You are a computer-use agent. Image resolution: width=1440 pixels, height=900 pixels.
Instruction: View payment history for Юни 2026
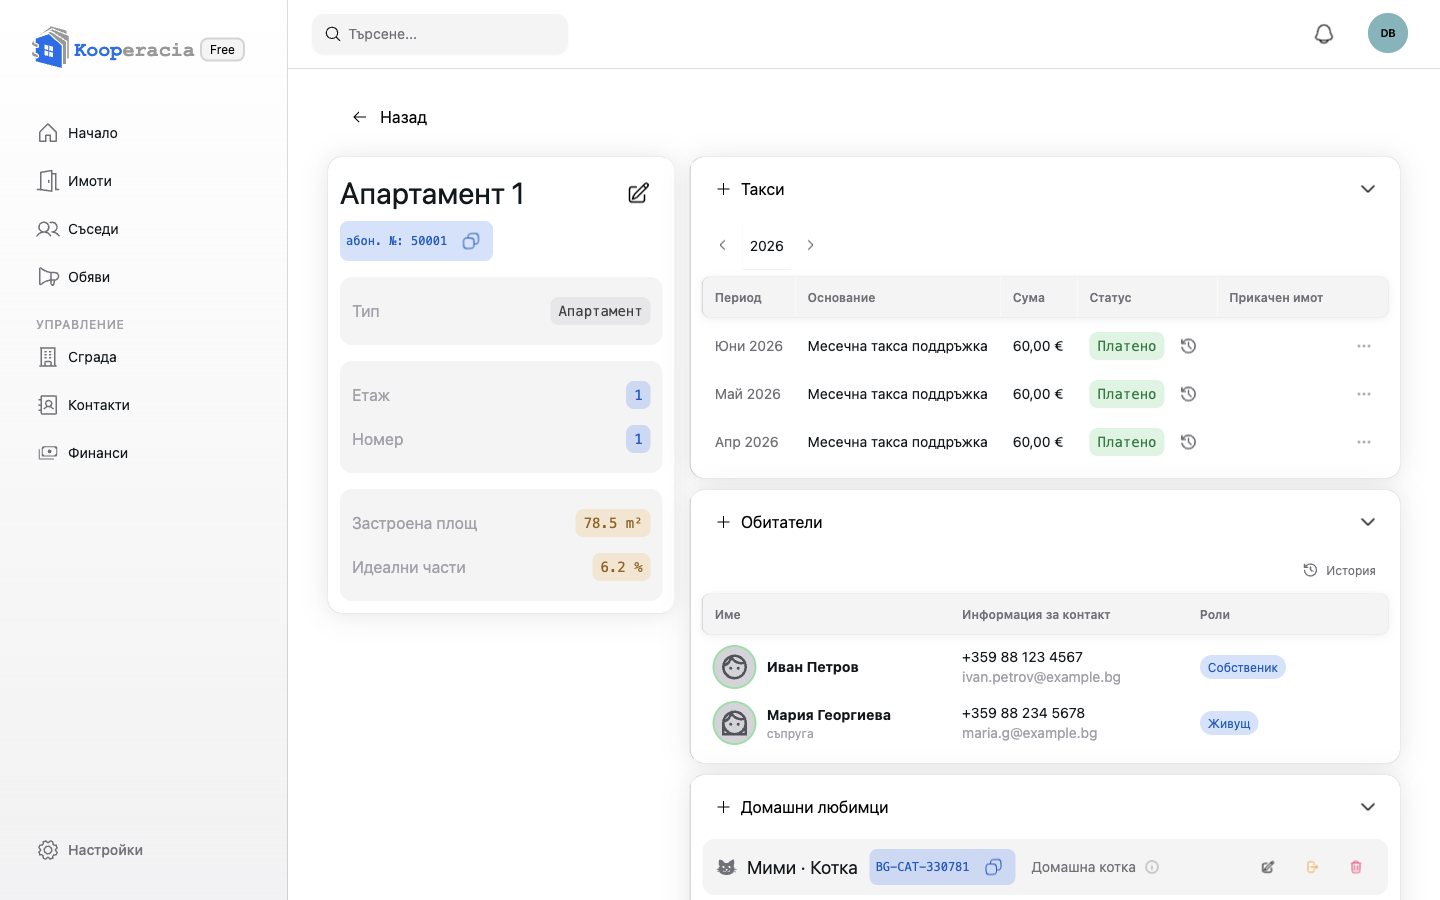click(1188, 346)
